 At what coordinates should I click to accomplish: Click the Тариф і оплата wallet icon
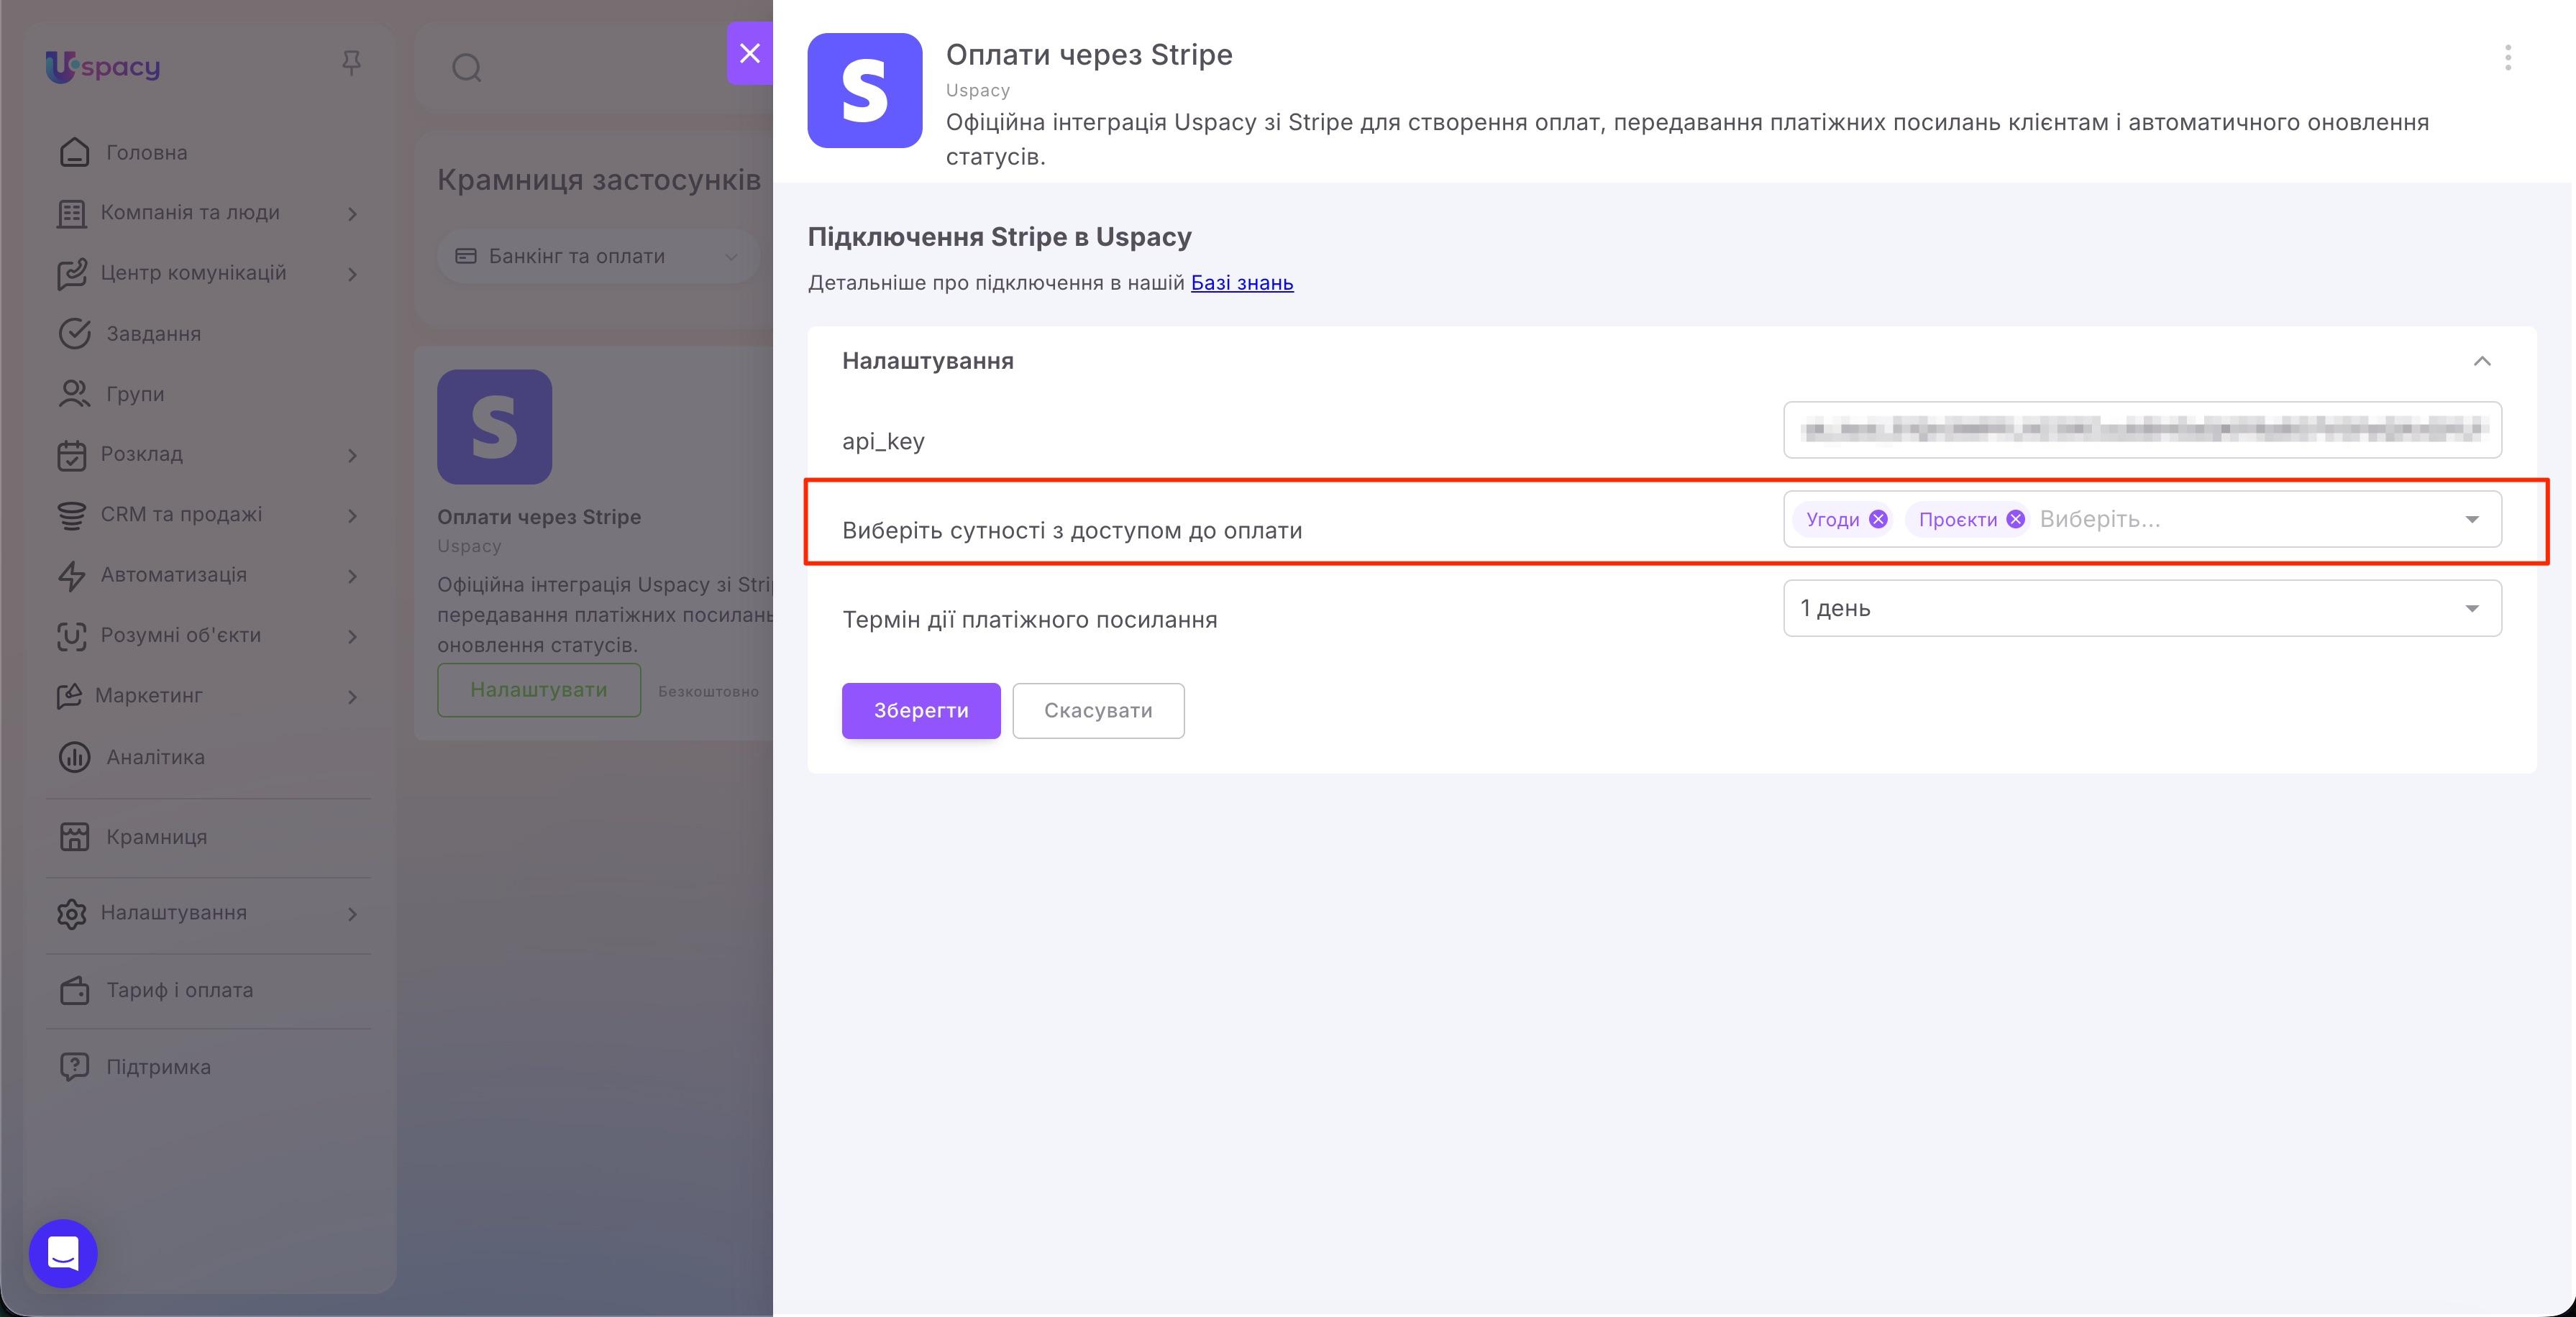[x=74, y=990]
